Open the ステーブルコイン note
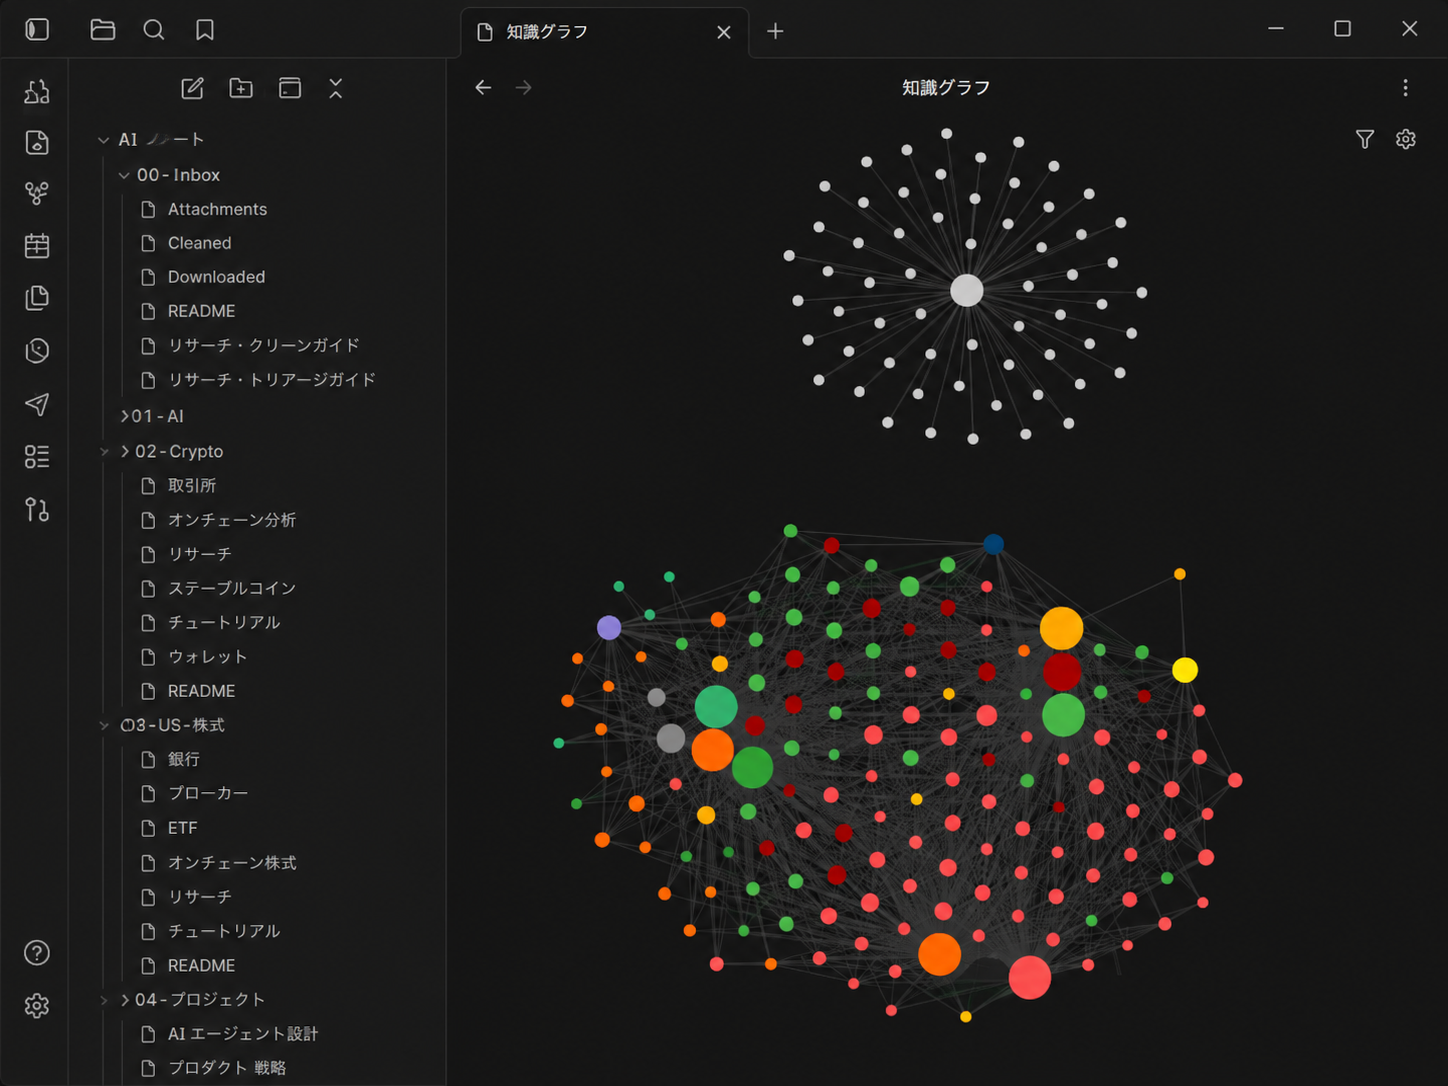Screen dimensions: 1448x1086 [x=218, y=588]
